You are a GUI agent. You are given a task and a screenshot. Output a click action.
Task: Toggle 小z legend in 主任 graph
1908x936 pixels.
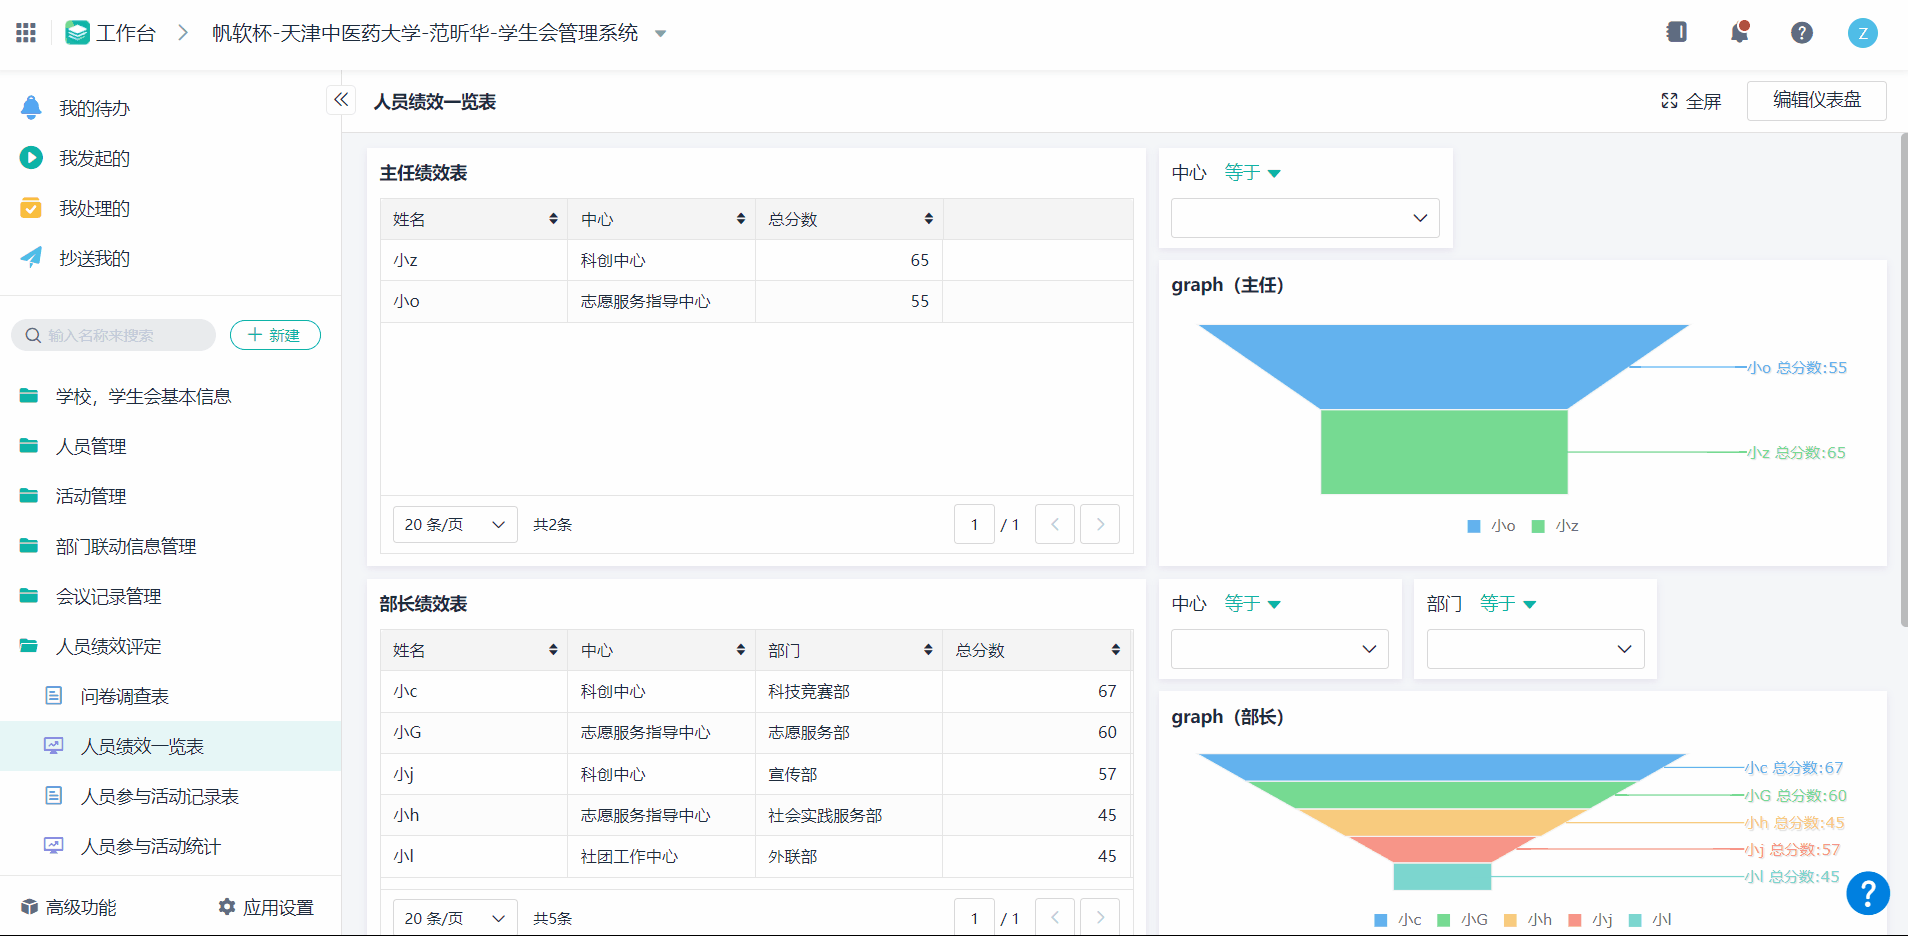pos(1555,526)
